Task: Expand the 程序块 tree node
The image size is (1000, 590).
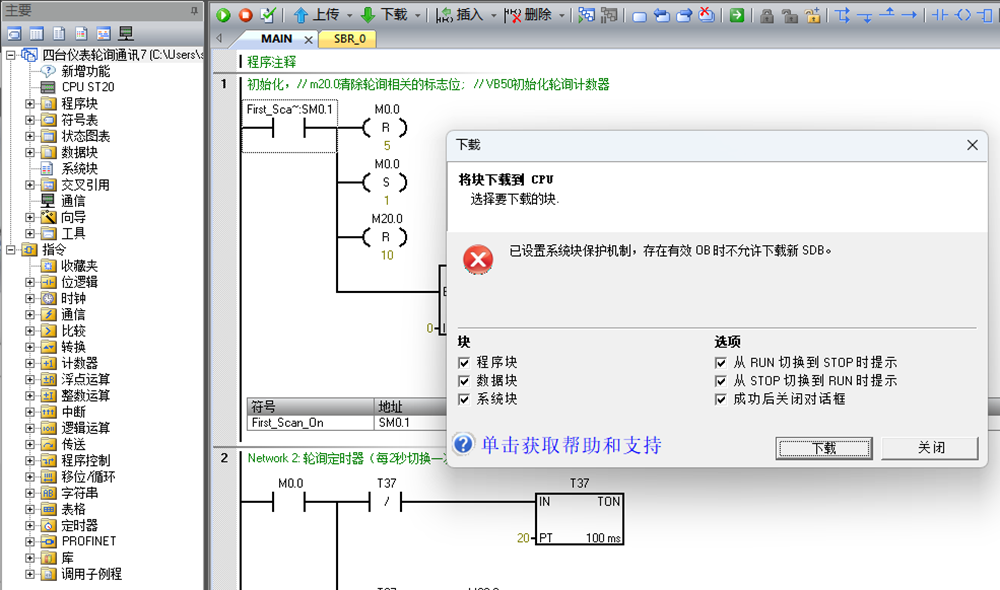Action: 30,103
